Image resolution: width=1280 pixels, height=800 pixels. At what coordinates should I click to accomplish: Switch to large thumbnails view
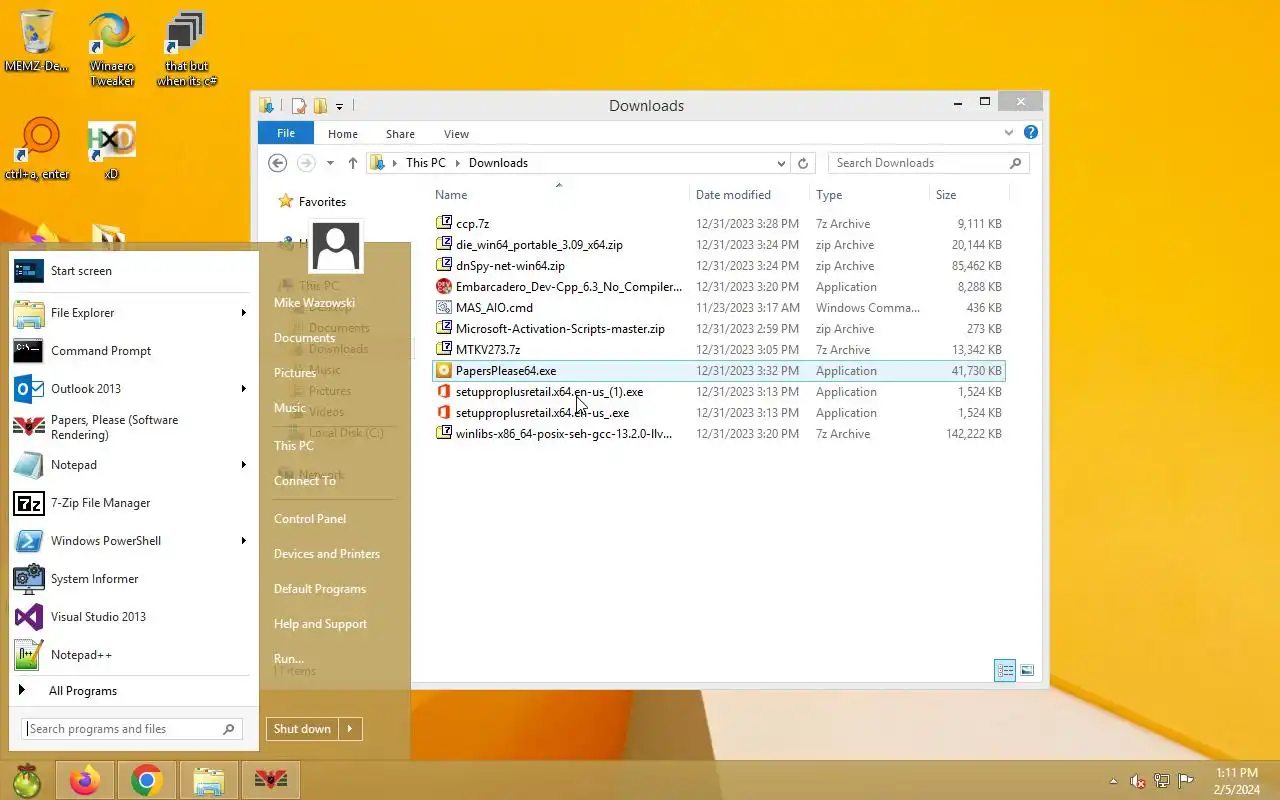click(1027, 670)
